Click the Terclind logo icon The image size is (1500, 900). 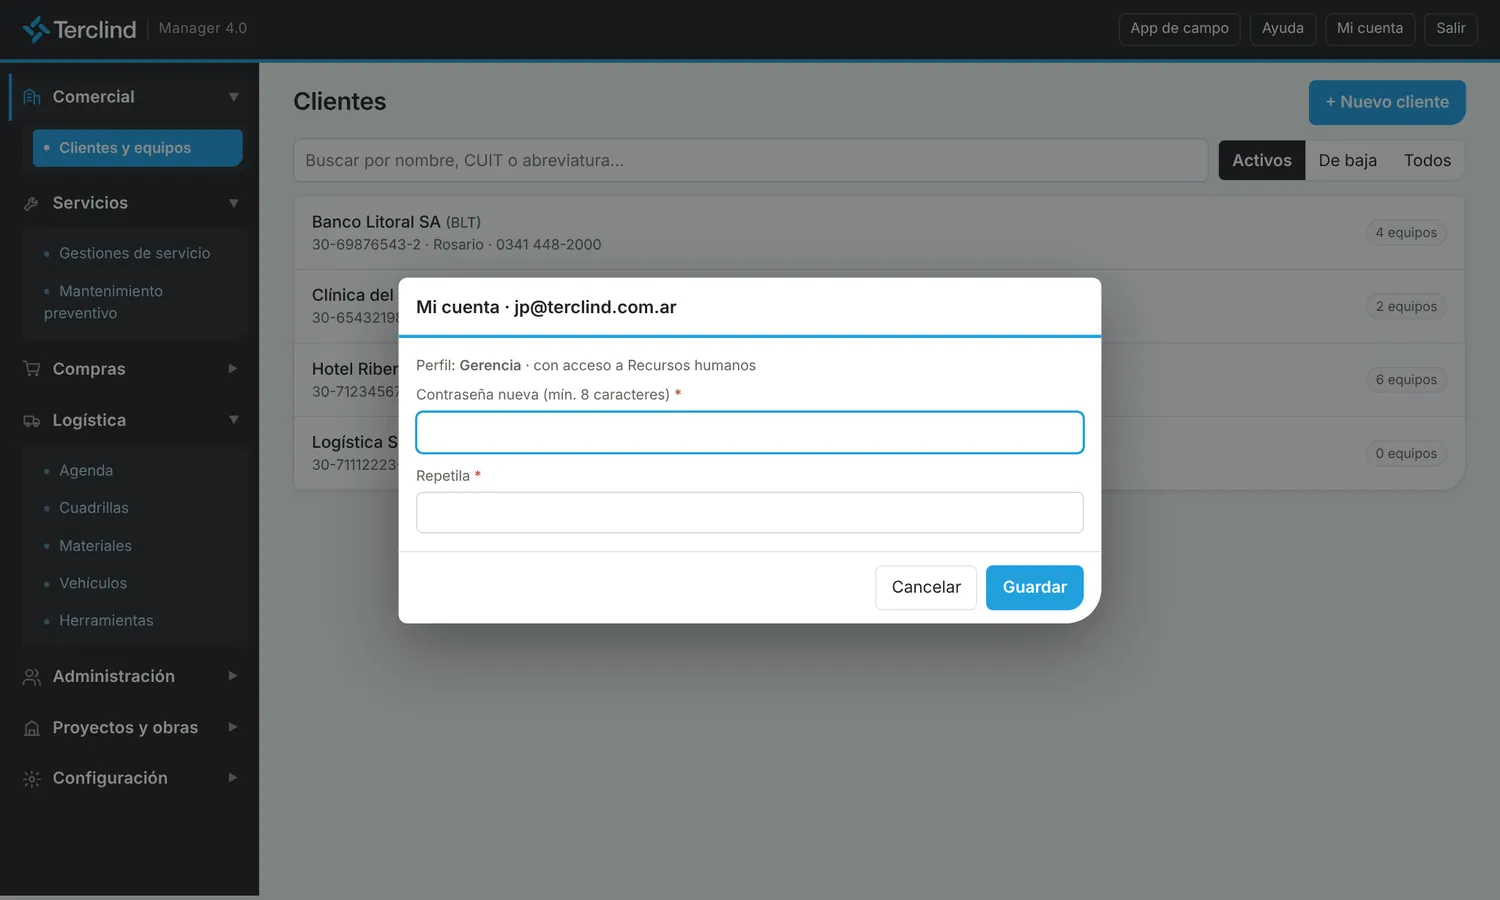tap(36, 29)
